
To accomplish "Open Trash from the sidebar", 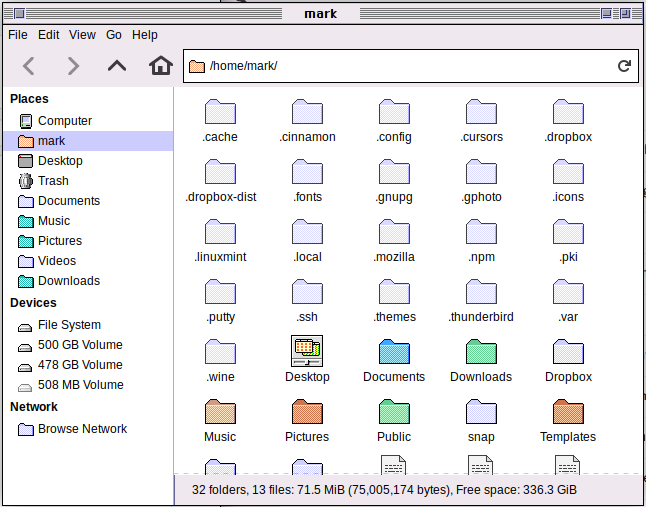I will 88,181.
